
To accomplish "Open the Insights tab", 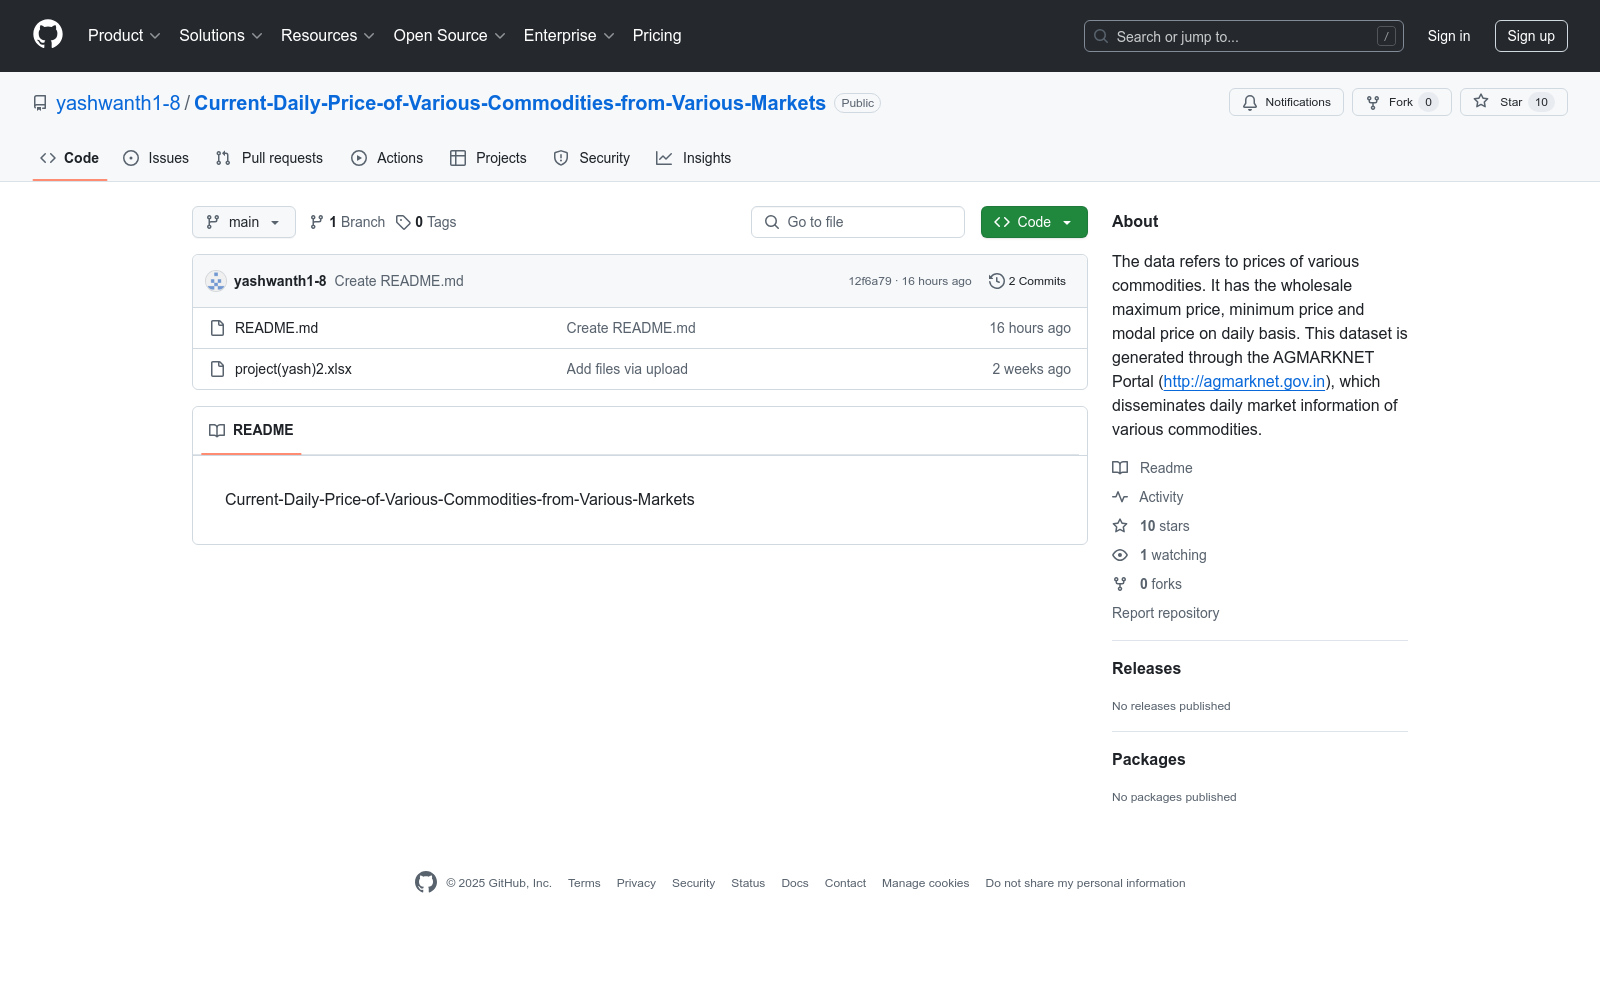I will pyautogui.click(x=694, y=158).
